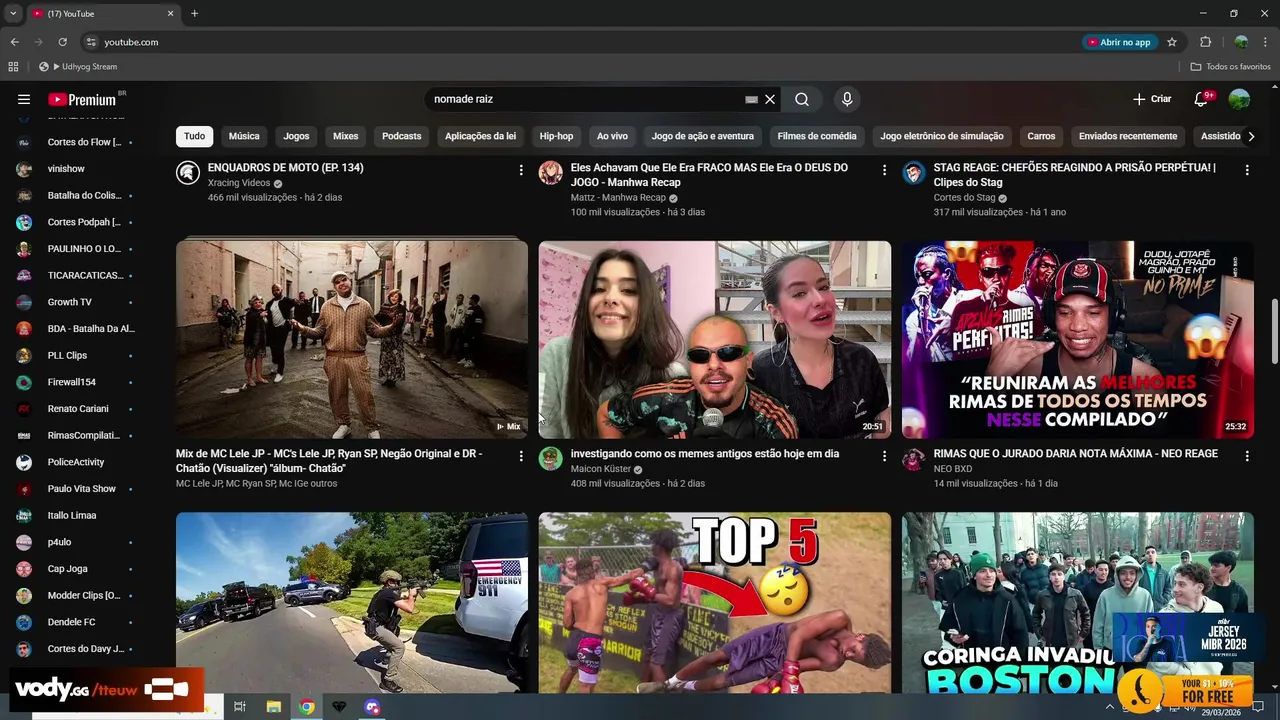The height and width of the screenshot is (720, 1280).
Task: Play the NEO REAGE rimas compilado thumbnail
Action: point(1078,339)
